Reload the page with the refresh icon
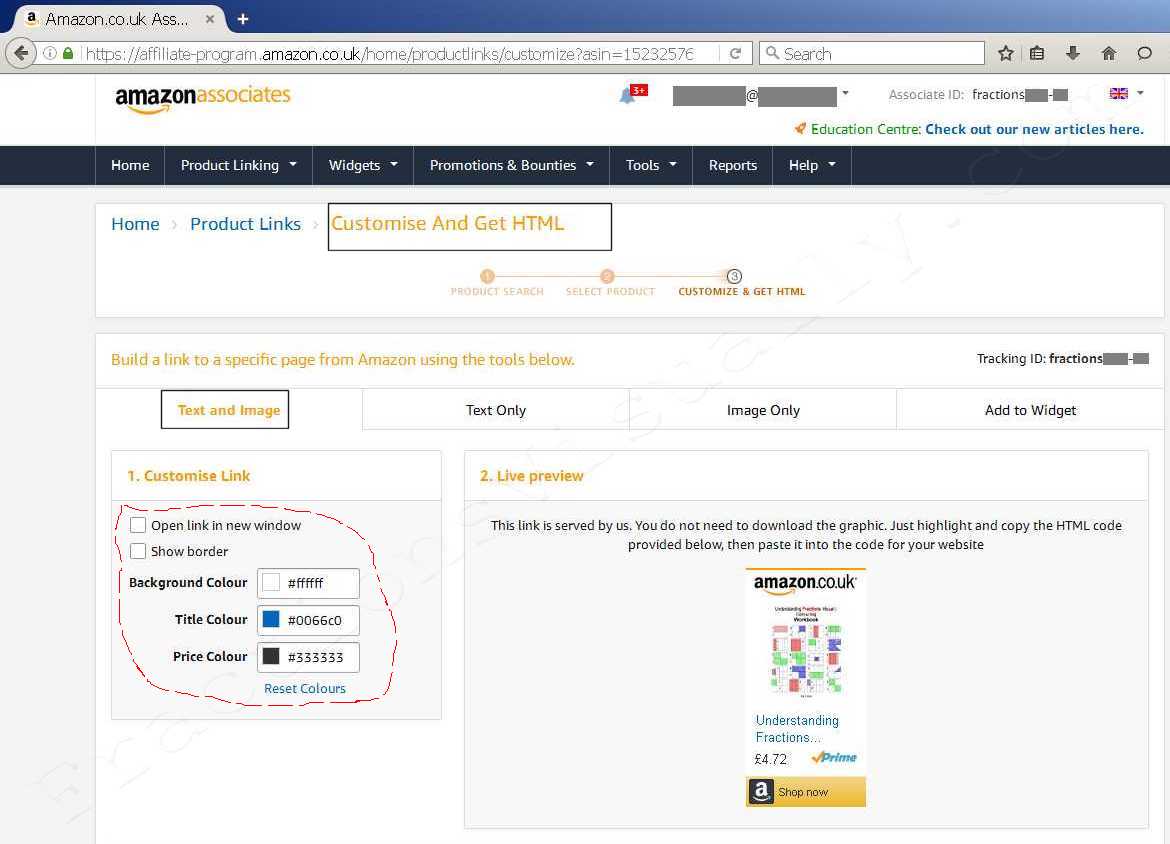 [x=736, y=54]
